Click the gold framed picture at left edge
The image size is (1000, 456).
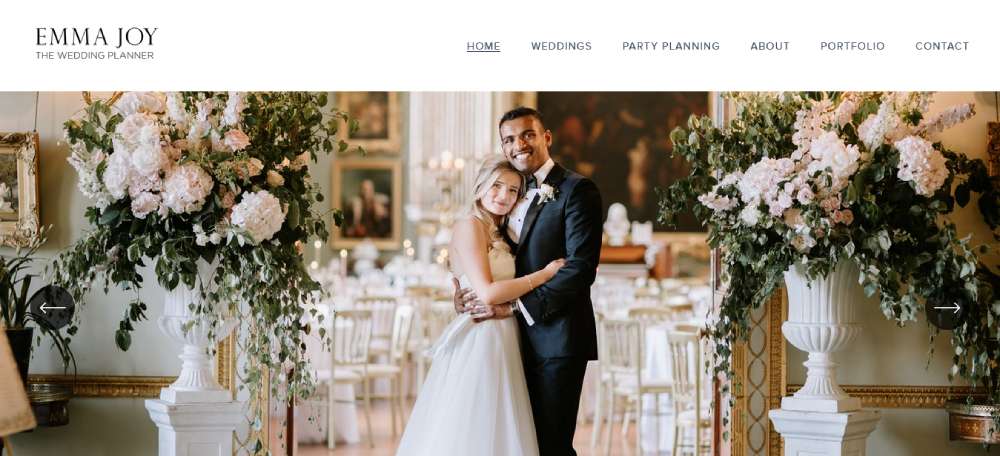[x=18, y=189]
